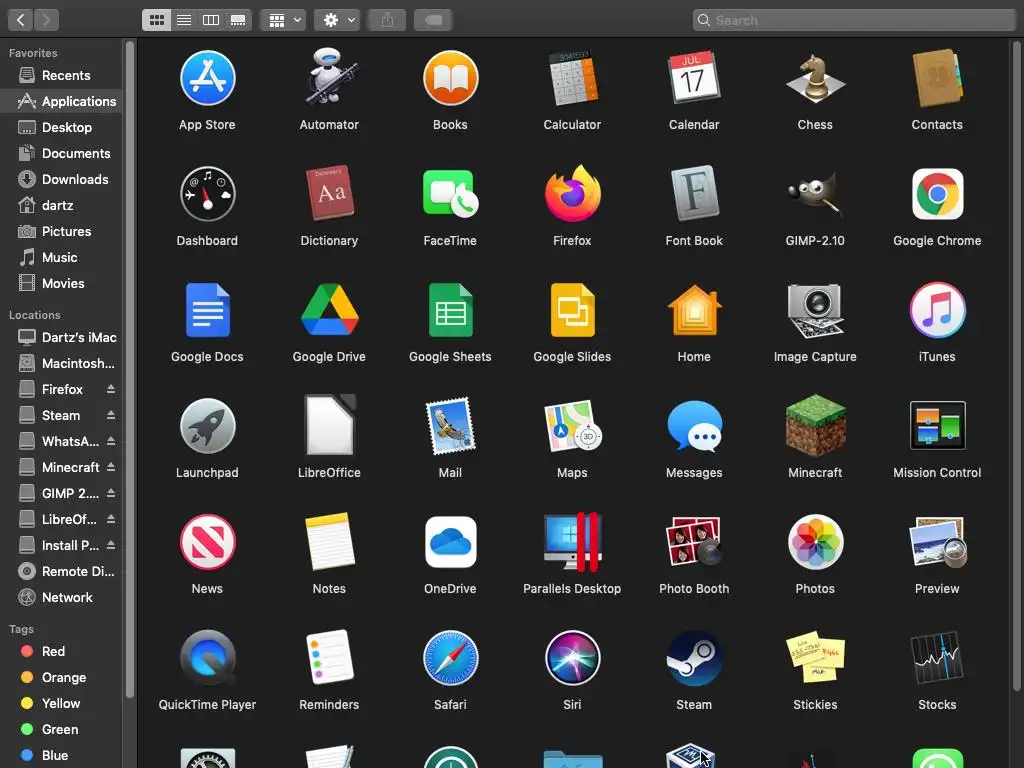The height and width of the screenshot is (768, 1024).
Task: Open the Home app
Action: (x=694, y=310)
